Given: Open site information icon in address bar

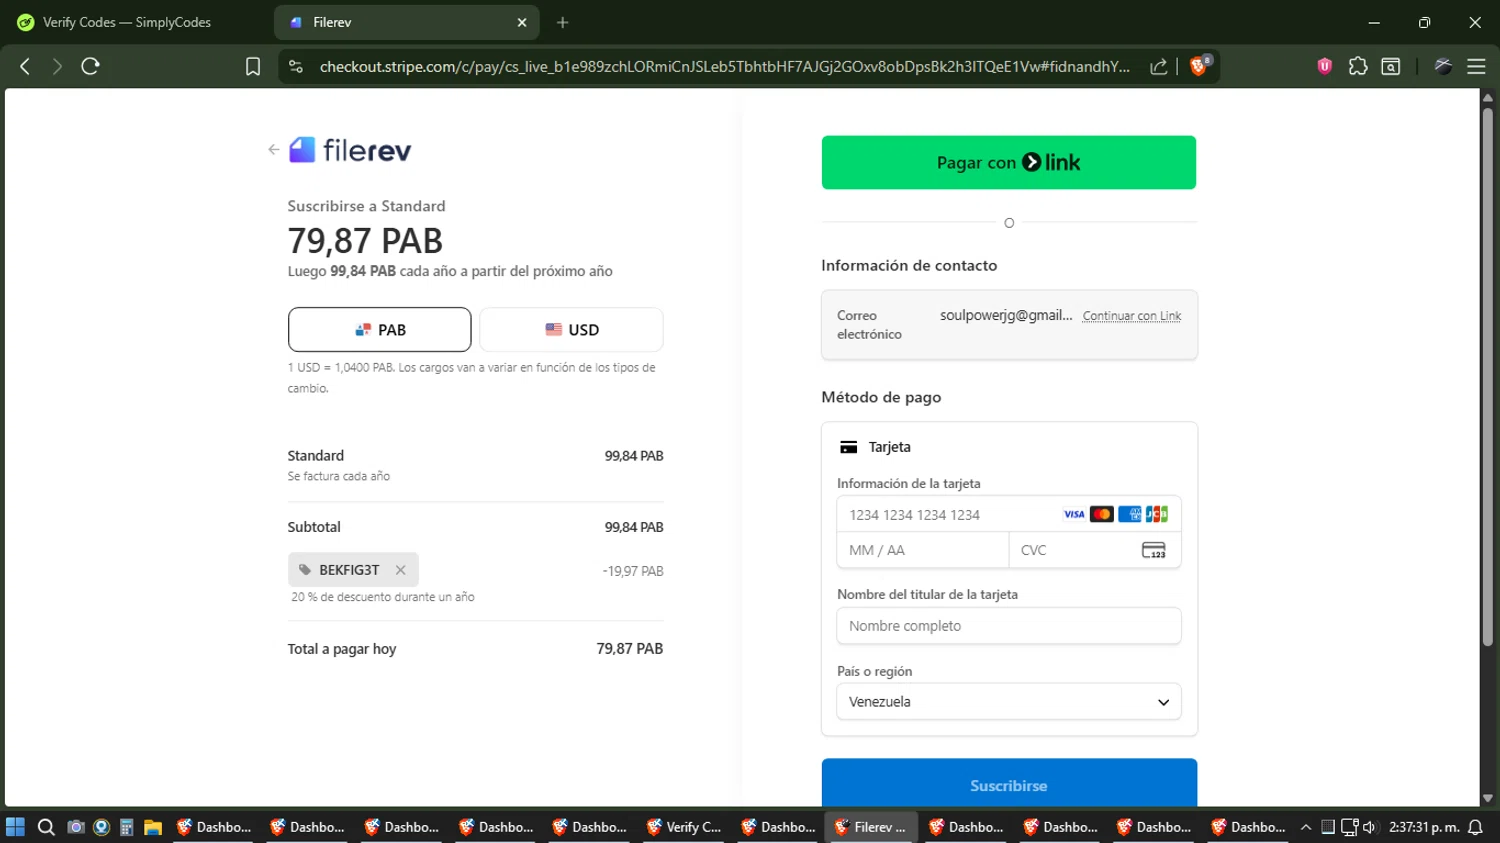Looking at the screenshot, I should [295, 66].
